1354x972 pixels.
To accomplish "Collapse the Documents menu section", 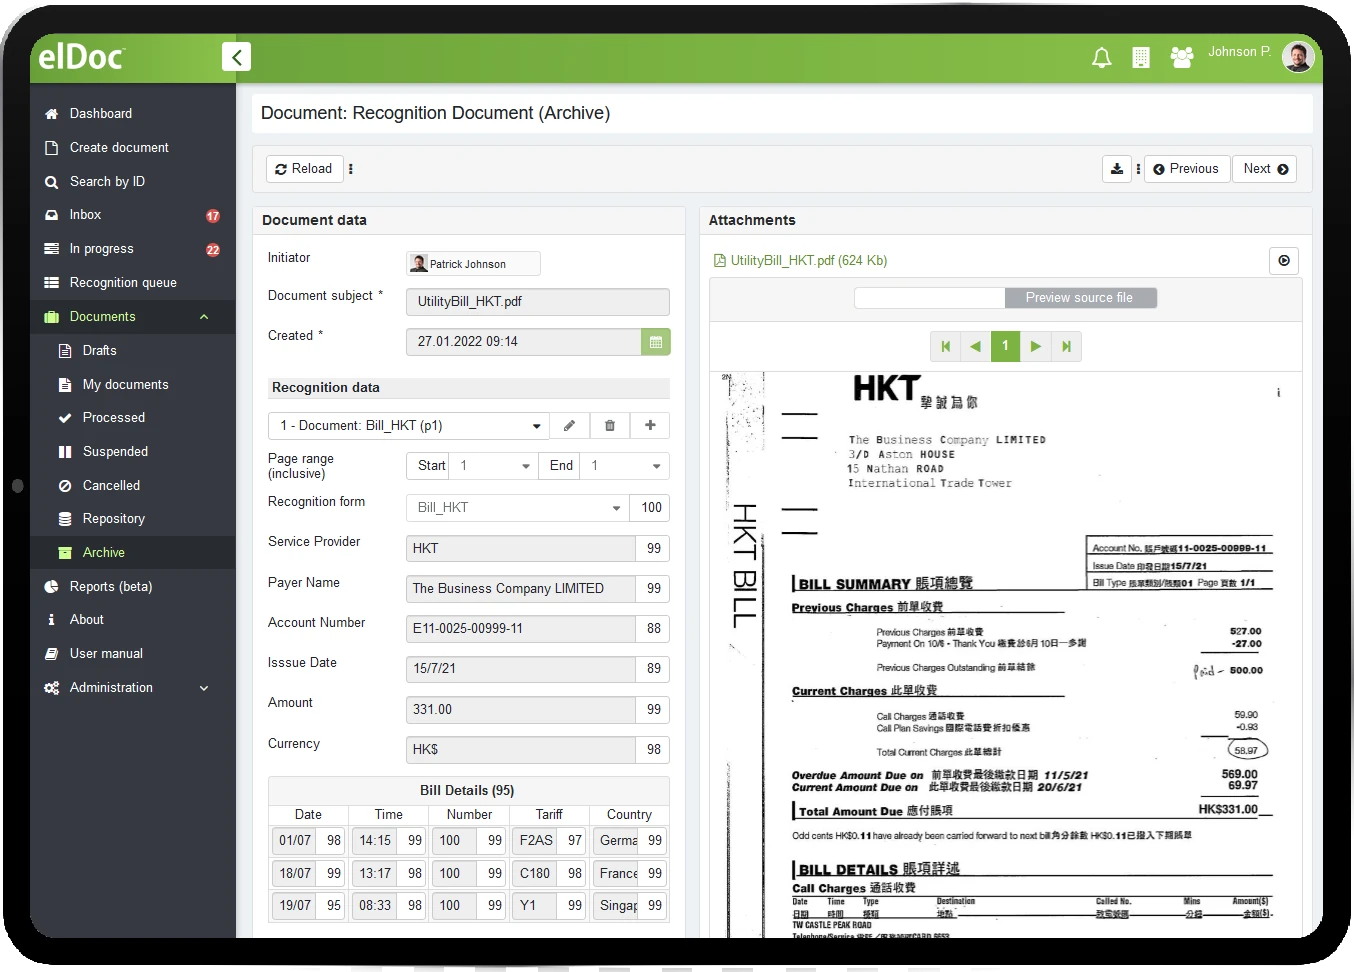I will [x=204, y=317].
